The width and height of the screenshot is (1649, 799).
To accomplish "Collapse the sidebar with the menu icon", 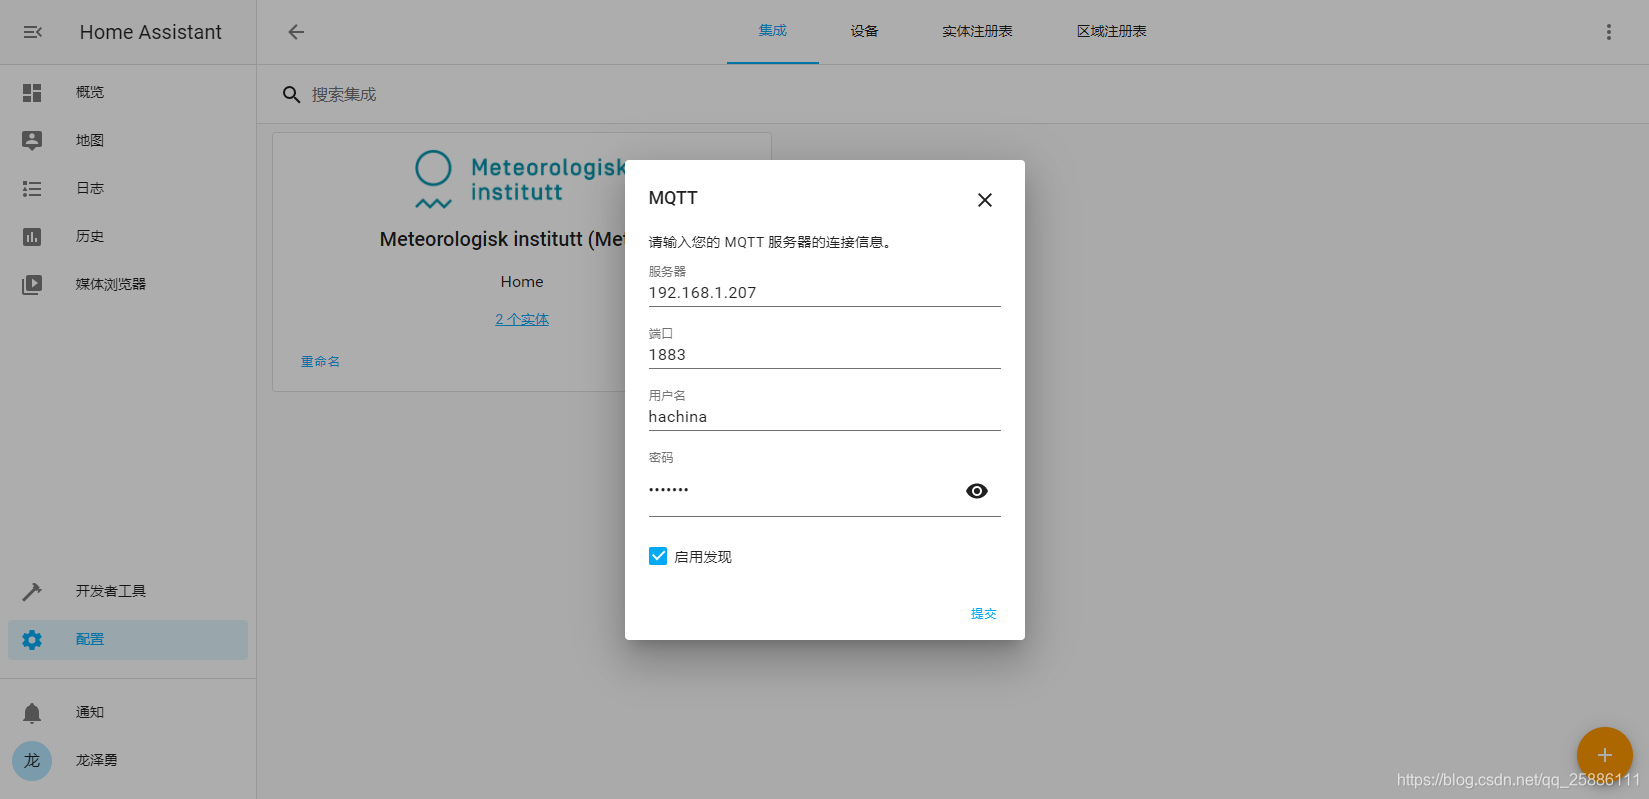I will pyautogui.click(x=32, y=32).
